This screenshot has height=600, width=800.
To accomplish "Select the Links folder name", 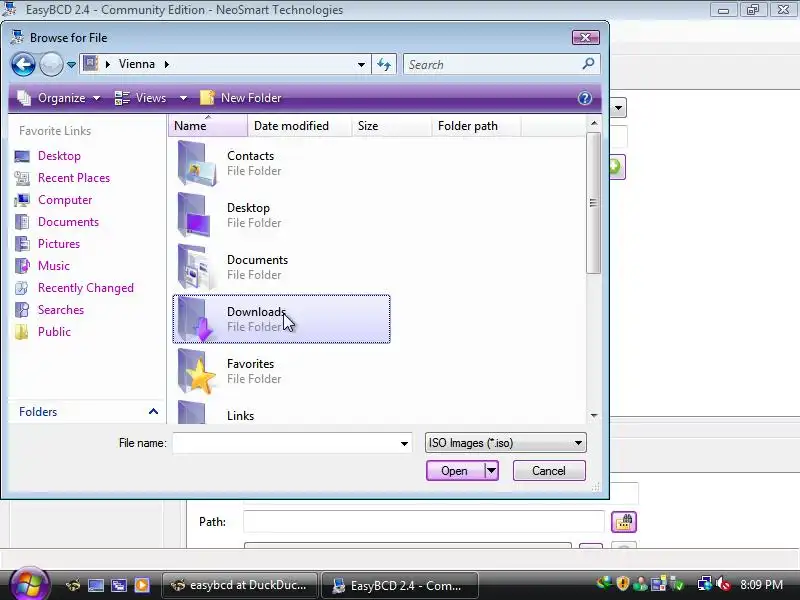I will coord(240,416).
